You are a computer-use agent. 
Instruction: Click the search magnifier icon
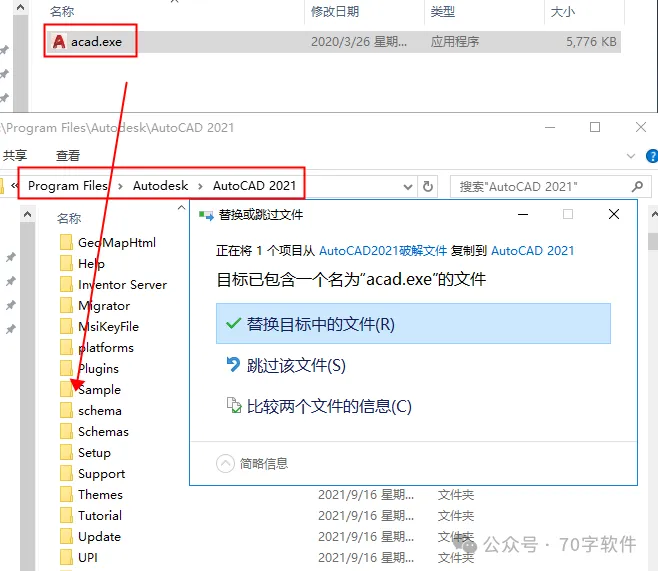(x=637, y=186)
